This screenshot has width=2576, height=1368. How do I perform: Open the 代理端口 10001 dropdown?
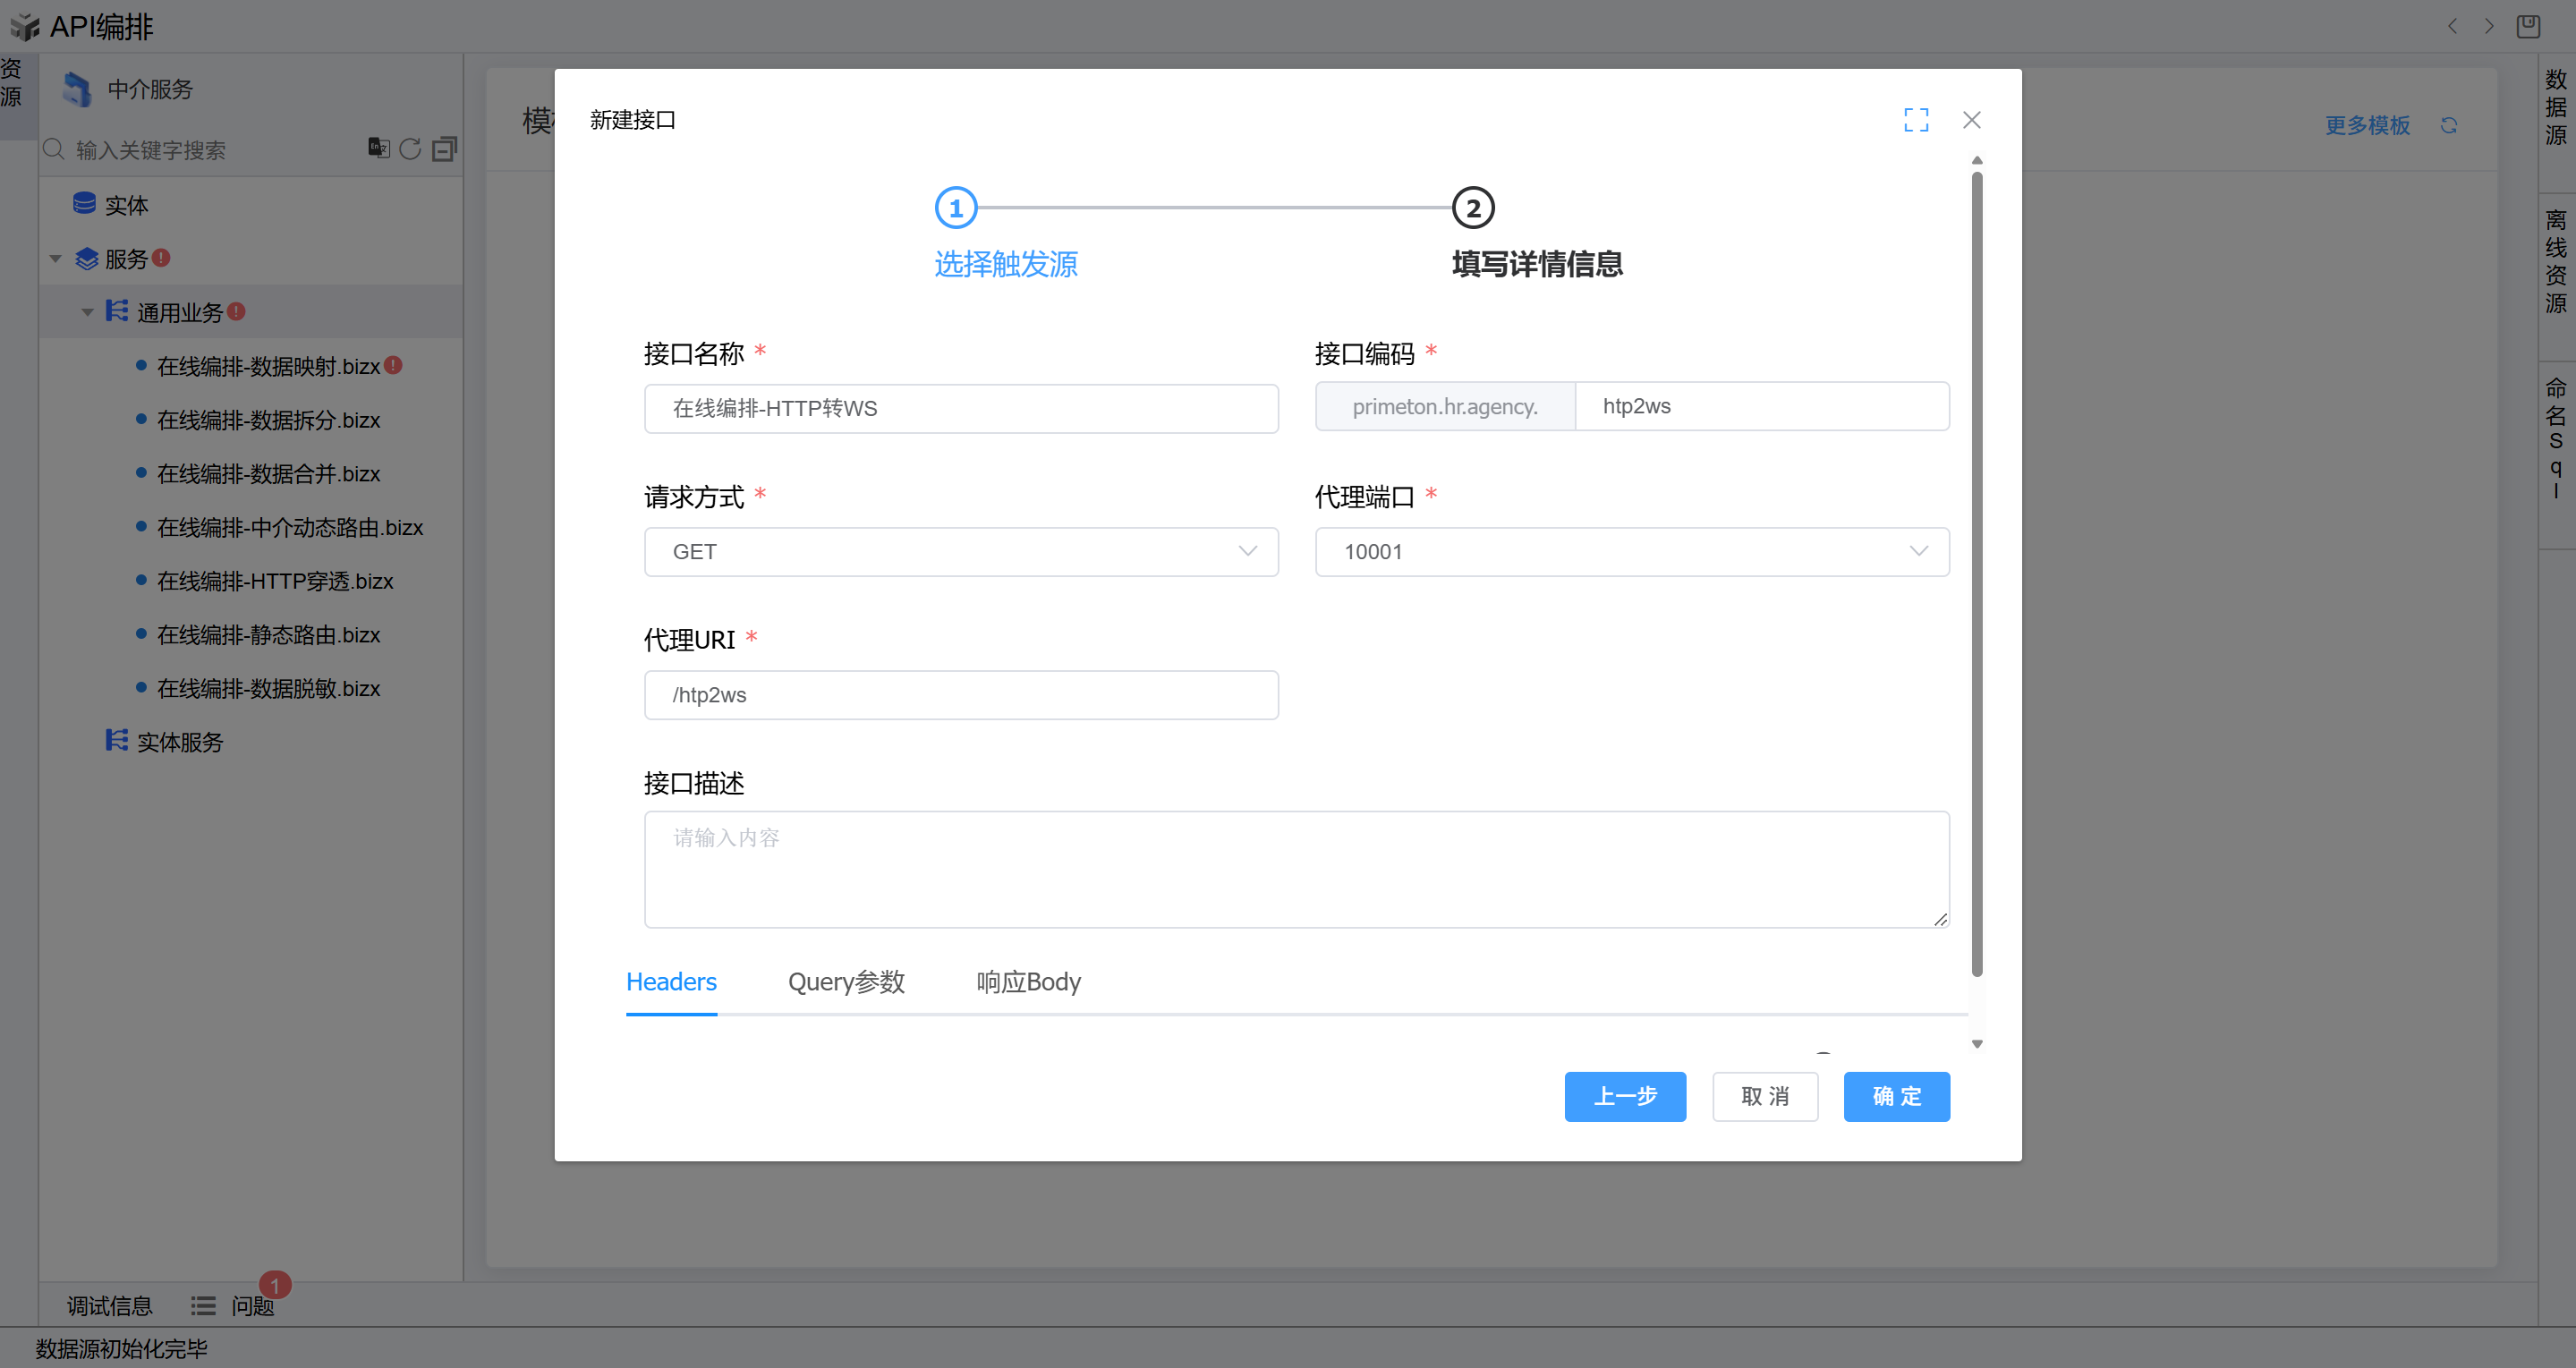(1631, 552)
